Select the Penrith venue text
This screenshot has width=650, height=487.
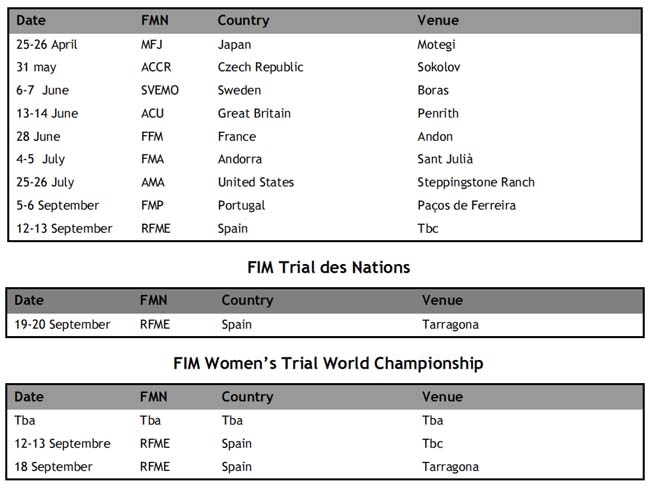pyautogui.click(x=438, y=114)
